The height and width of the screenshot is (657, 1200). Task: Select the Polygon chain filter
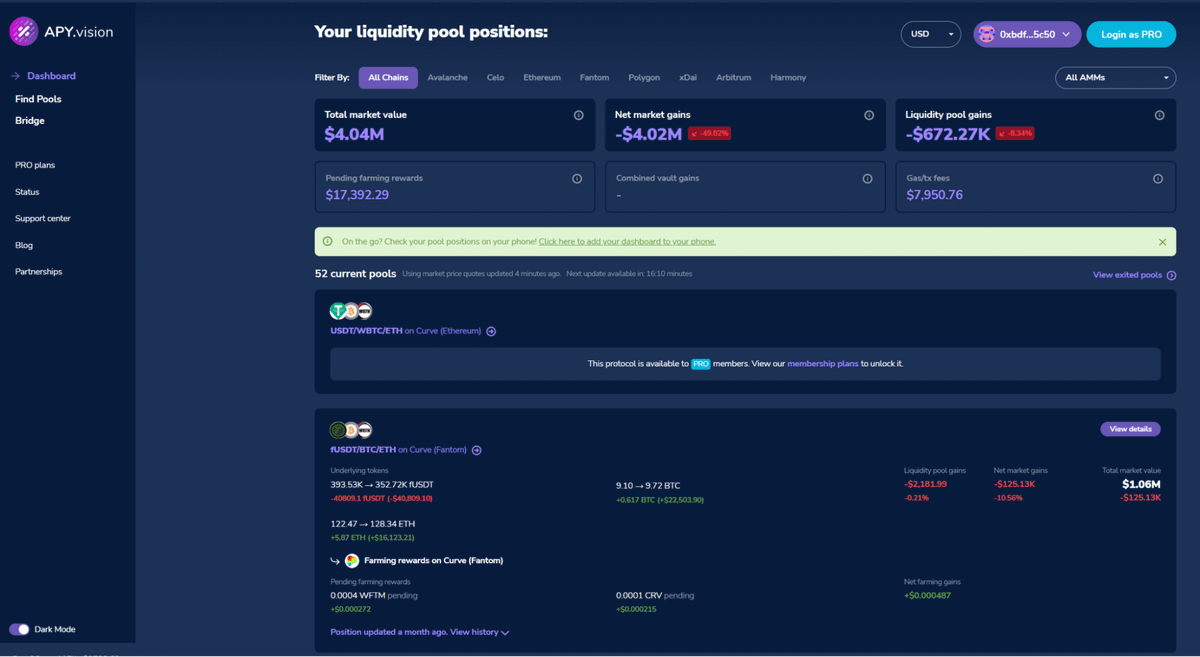pyautogui.click(x=644, y=77)
